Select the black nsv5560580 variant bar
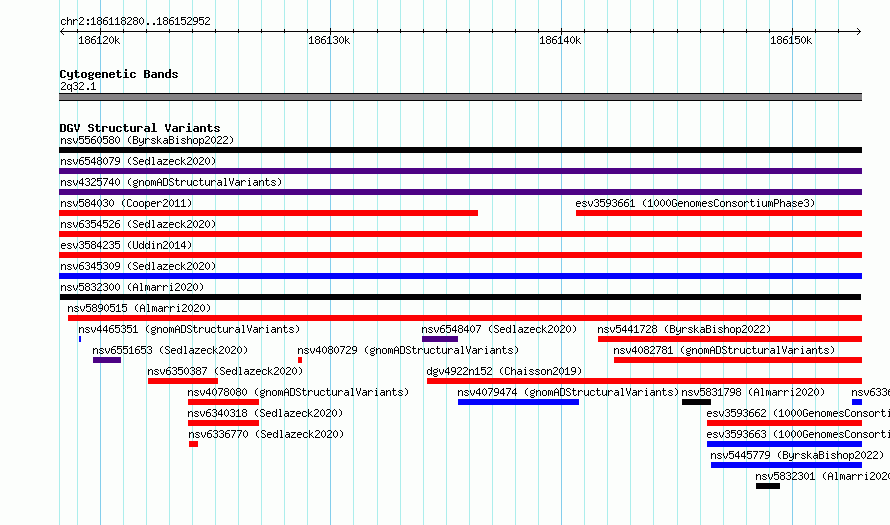This screenshot has height=525, width=890. point(460,150)
